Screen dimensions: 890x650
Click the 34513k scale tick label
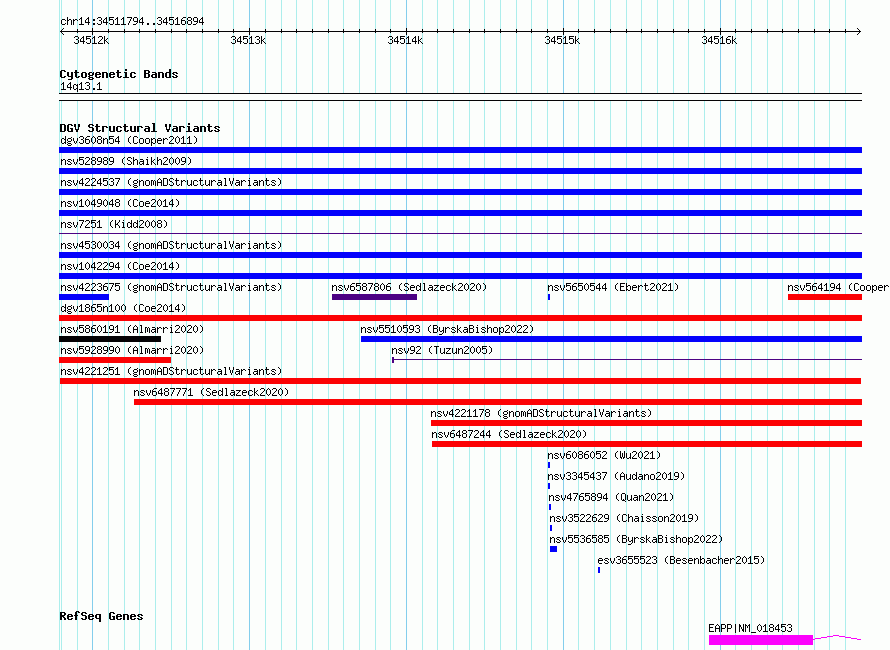coord(248,40)
